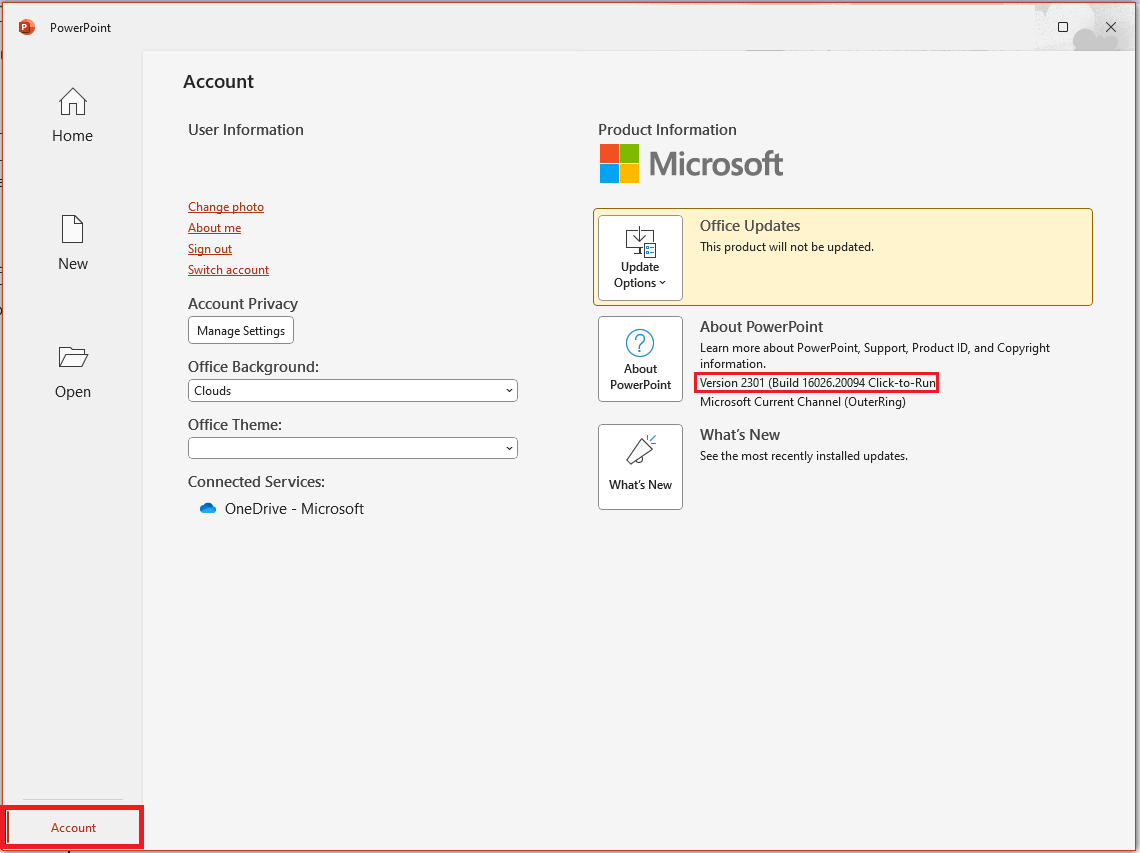
Task: Click the Manage Settings button
Action: click(x=241, y=331)
